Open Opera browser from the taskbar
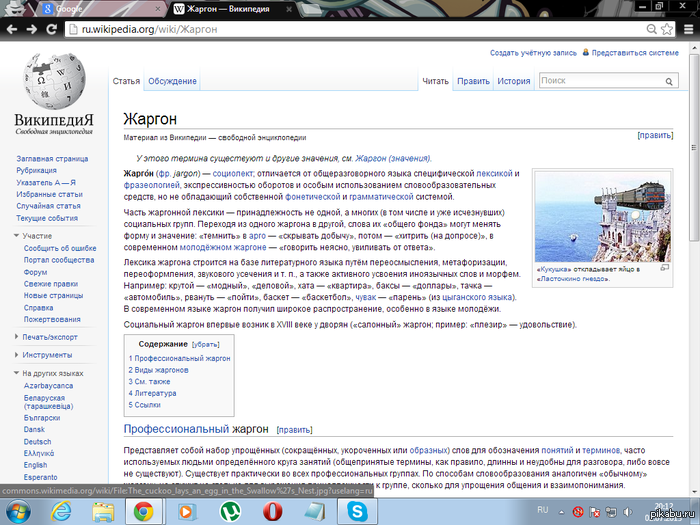 [272, 512]
